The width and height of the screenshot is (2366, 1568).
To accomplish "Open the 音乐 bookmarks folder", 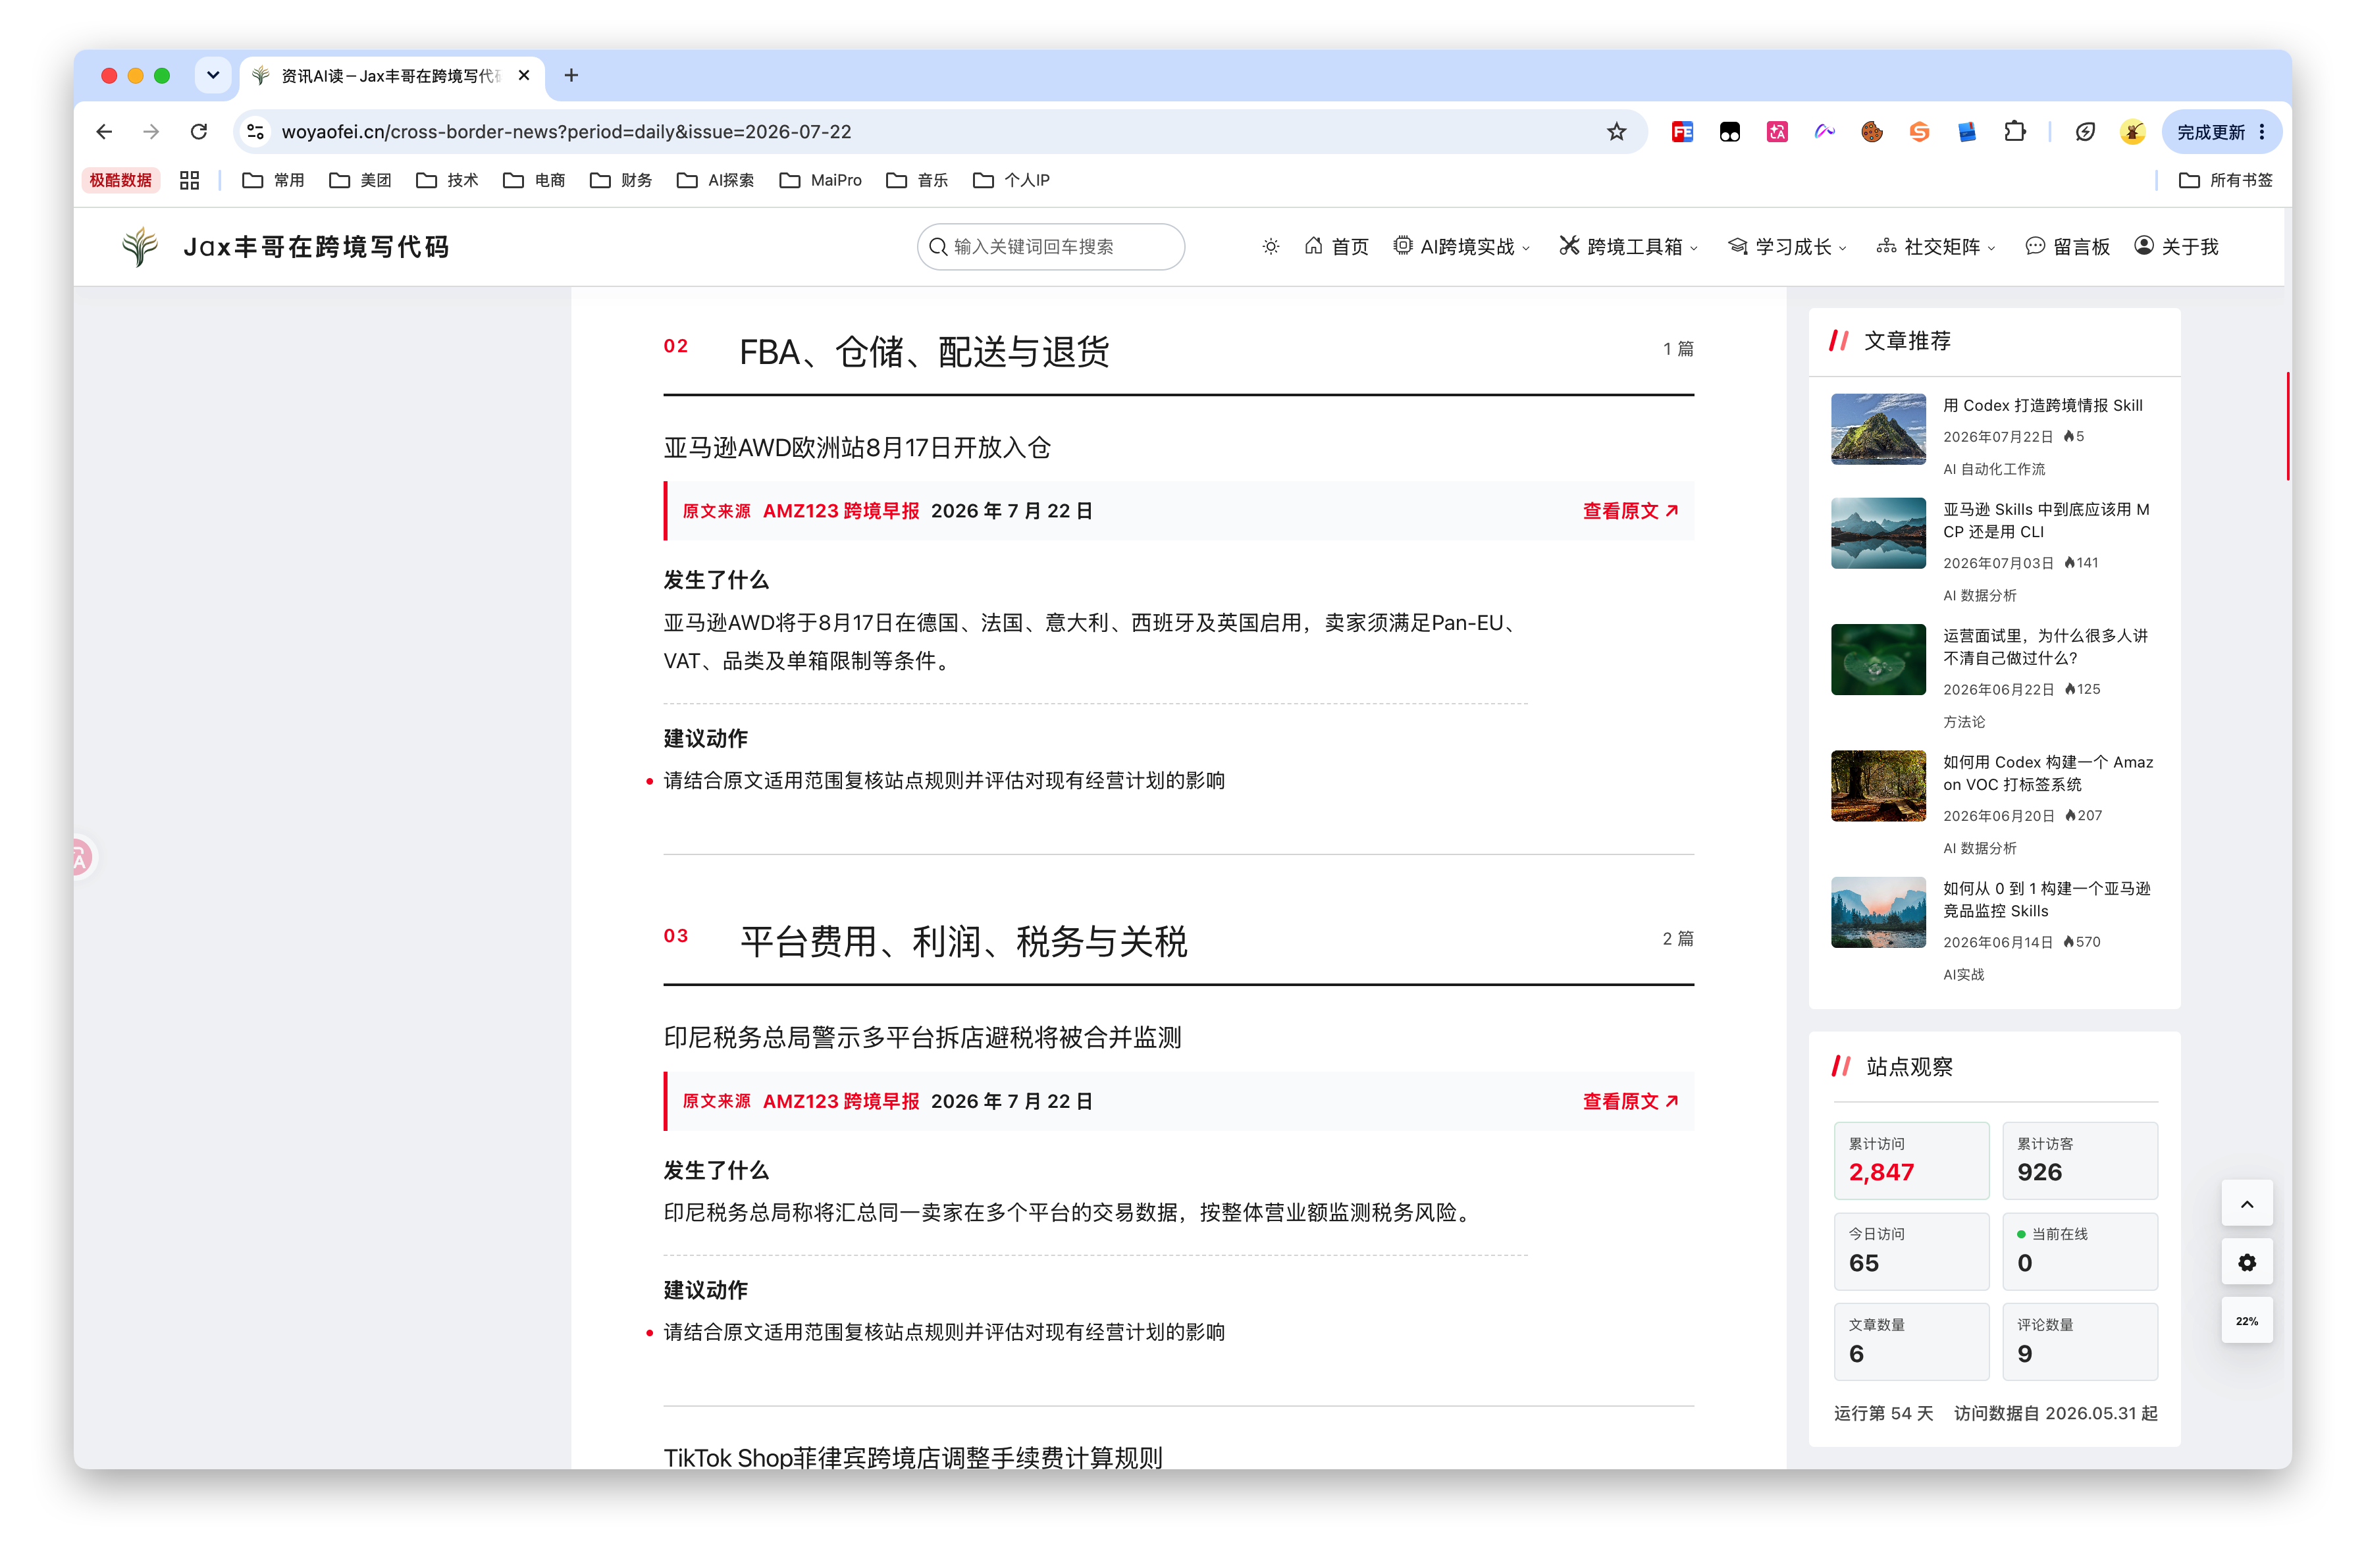I will coord(917,180).
